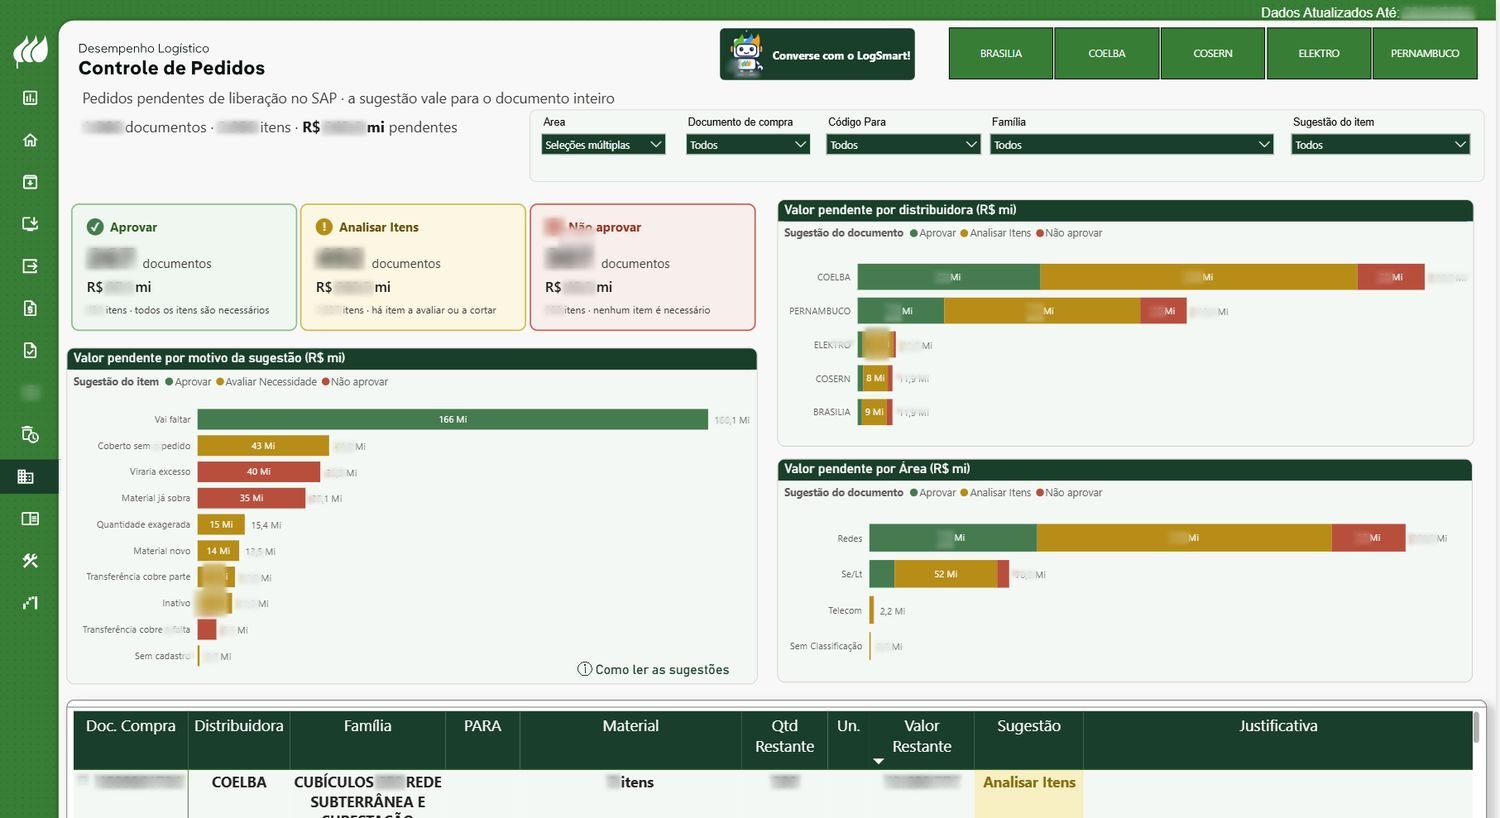
Task: Open the export arrow sidebar icon
Action: click(x=30, y=266)
